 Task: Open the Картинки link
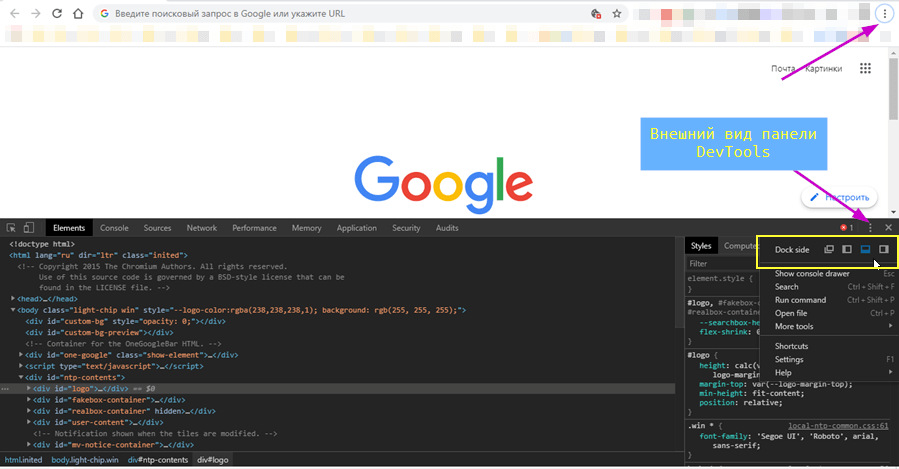[x=823, y=68]
